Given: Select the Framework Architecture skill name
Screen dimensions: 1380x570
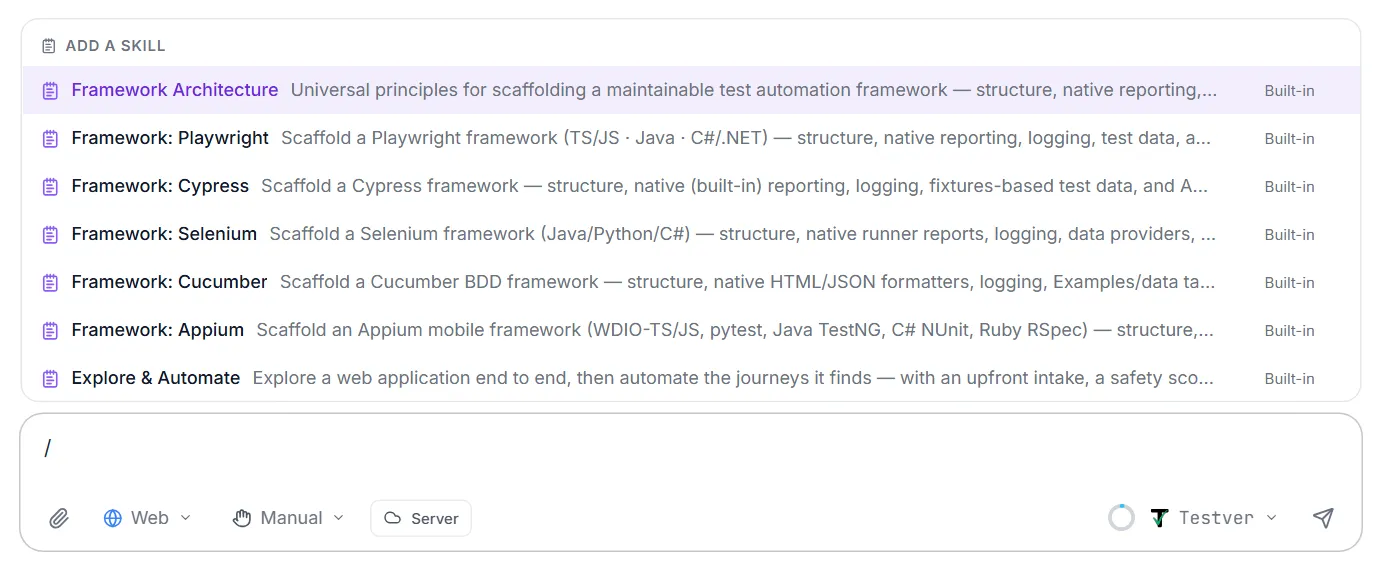Looking at the screenshot, I should tap(175, 90).
